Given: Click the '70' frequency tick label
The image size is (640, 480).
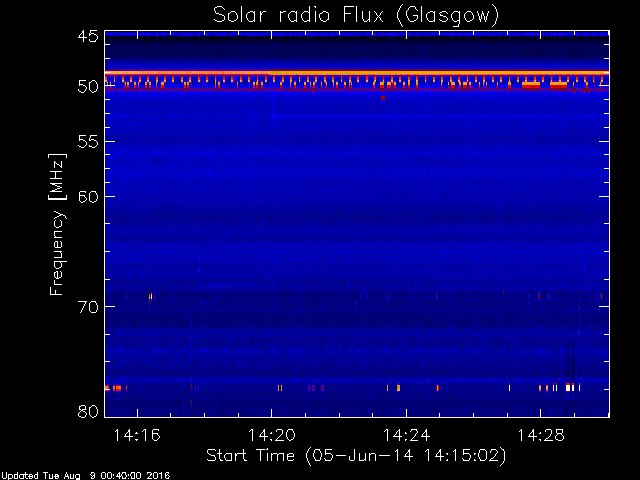Looking at the screenshot, I should pos(88,307).
